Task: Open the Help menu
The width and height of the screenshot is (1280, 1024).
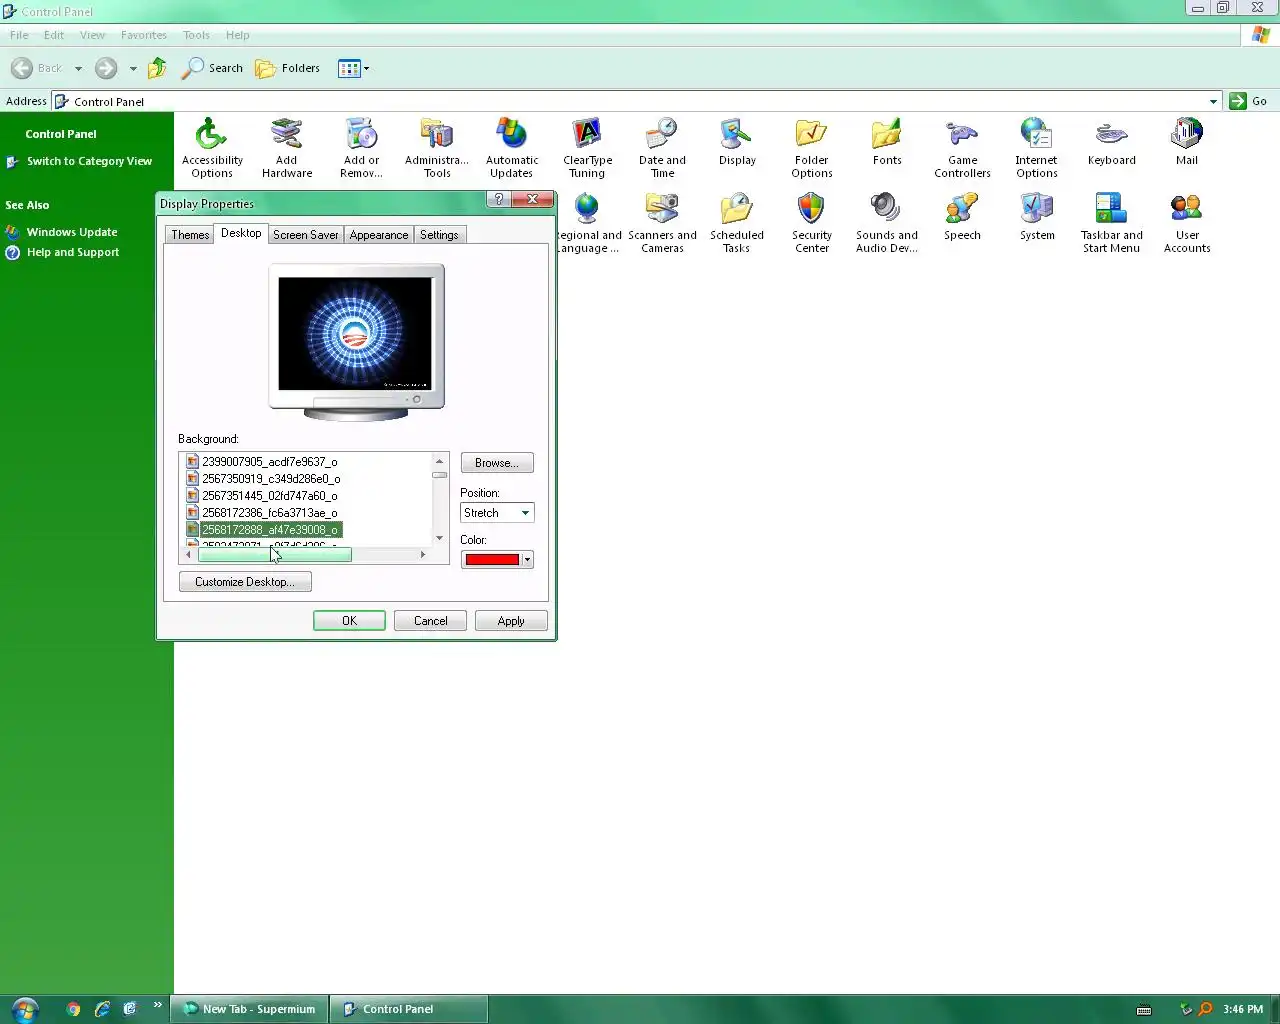Action: [237, 35]
